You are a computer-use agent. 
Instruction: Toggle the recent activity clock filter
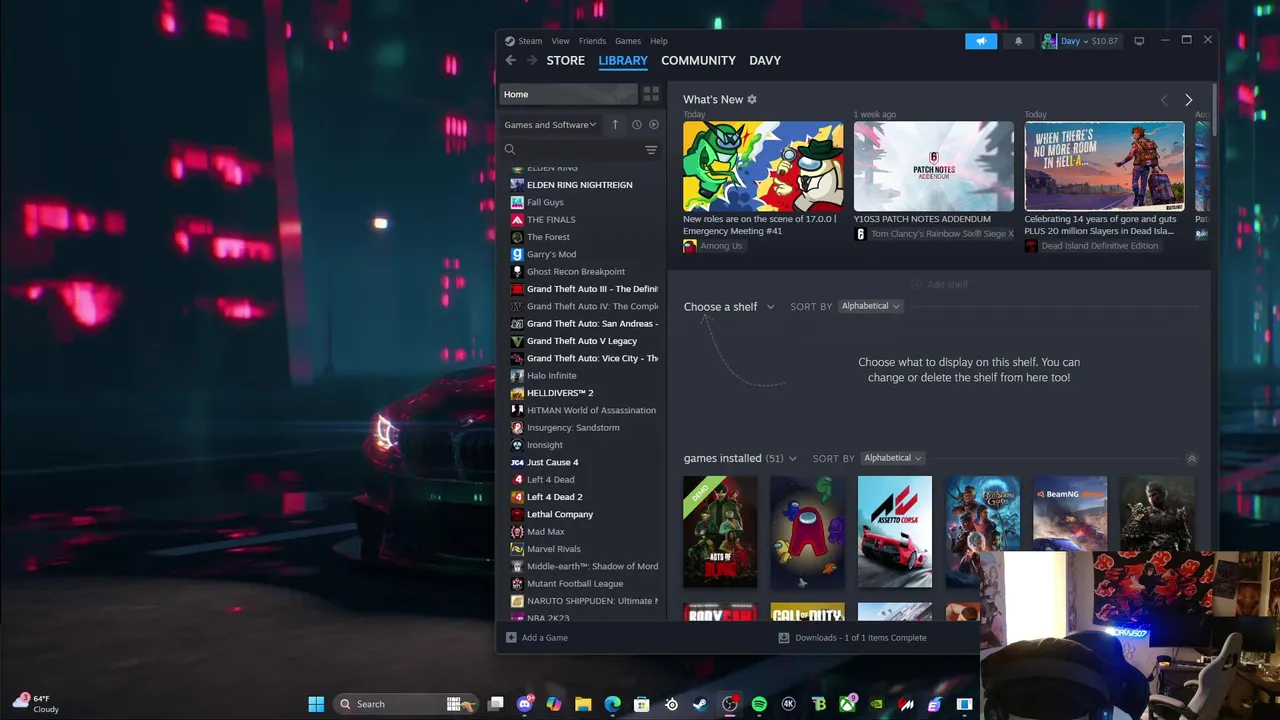pyautogui.click(x=636, y=125)
